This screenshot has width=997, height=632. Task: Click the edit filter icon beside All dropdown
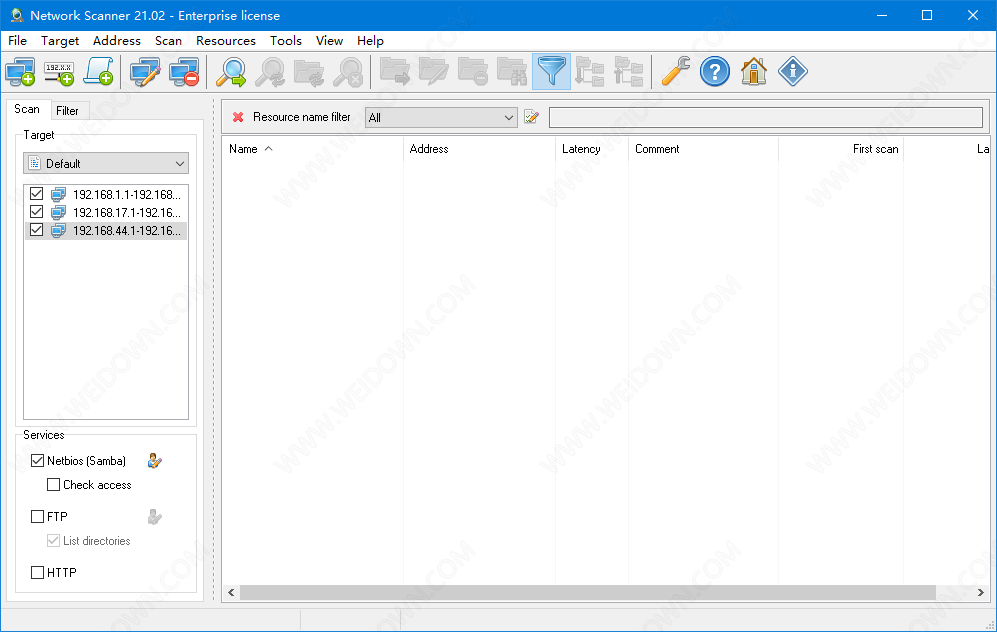click(x=532, y=117)
